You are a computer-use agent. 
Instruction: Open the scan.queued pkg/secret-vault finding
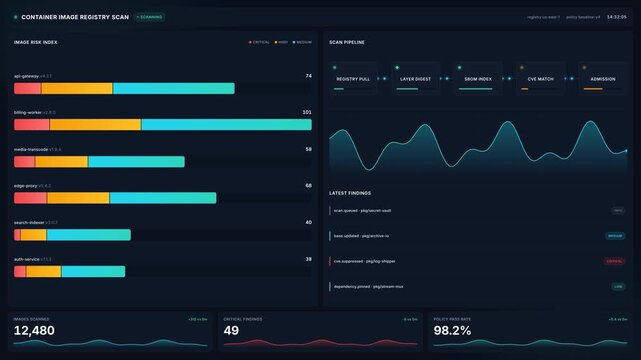[x=477, y=210]
